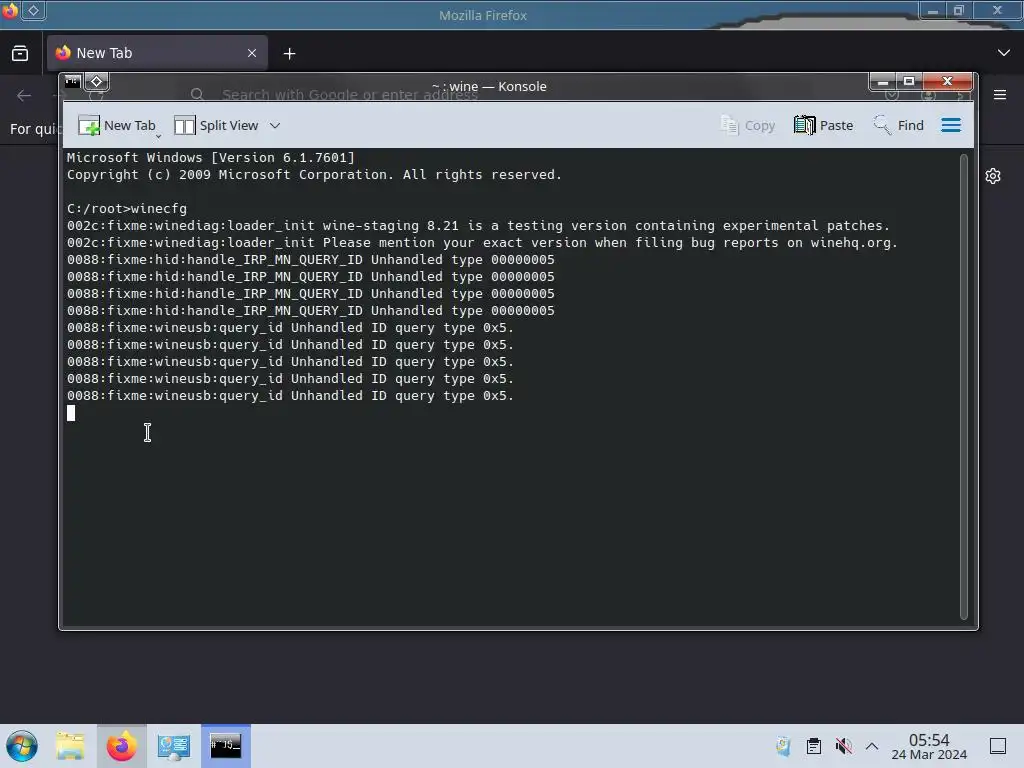This screenshot has width=1024, height=768.
Task: Maximize the Konsole window
Action: [908, 82]
